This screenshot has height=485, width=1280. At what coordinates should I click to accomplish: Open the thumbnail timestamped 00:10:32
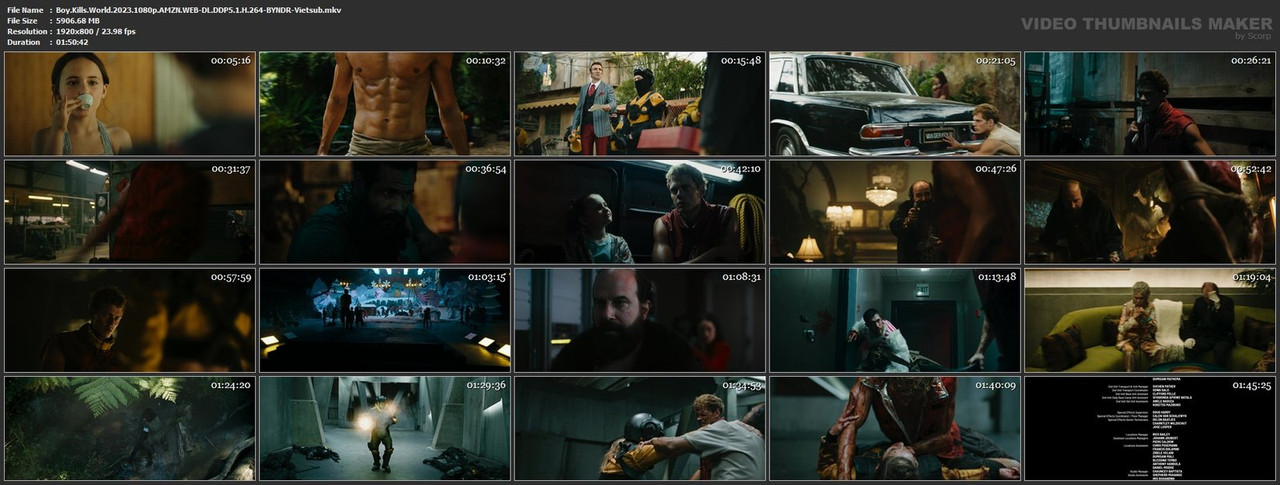[385, 104]
